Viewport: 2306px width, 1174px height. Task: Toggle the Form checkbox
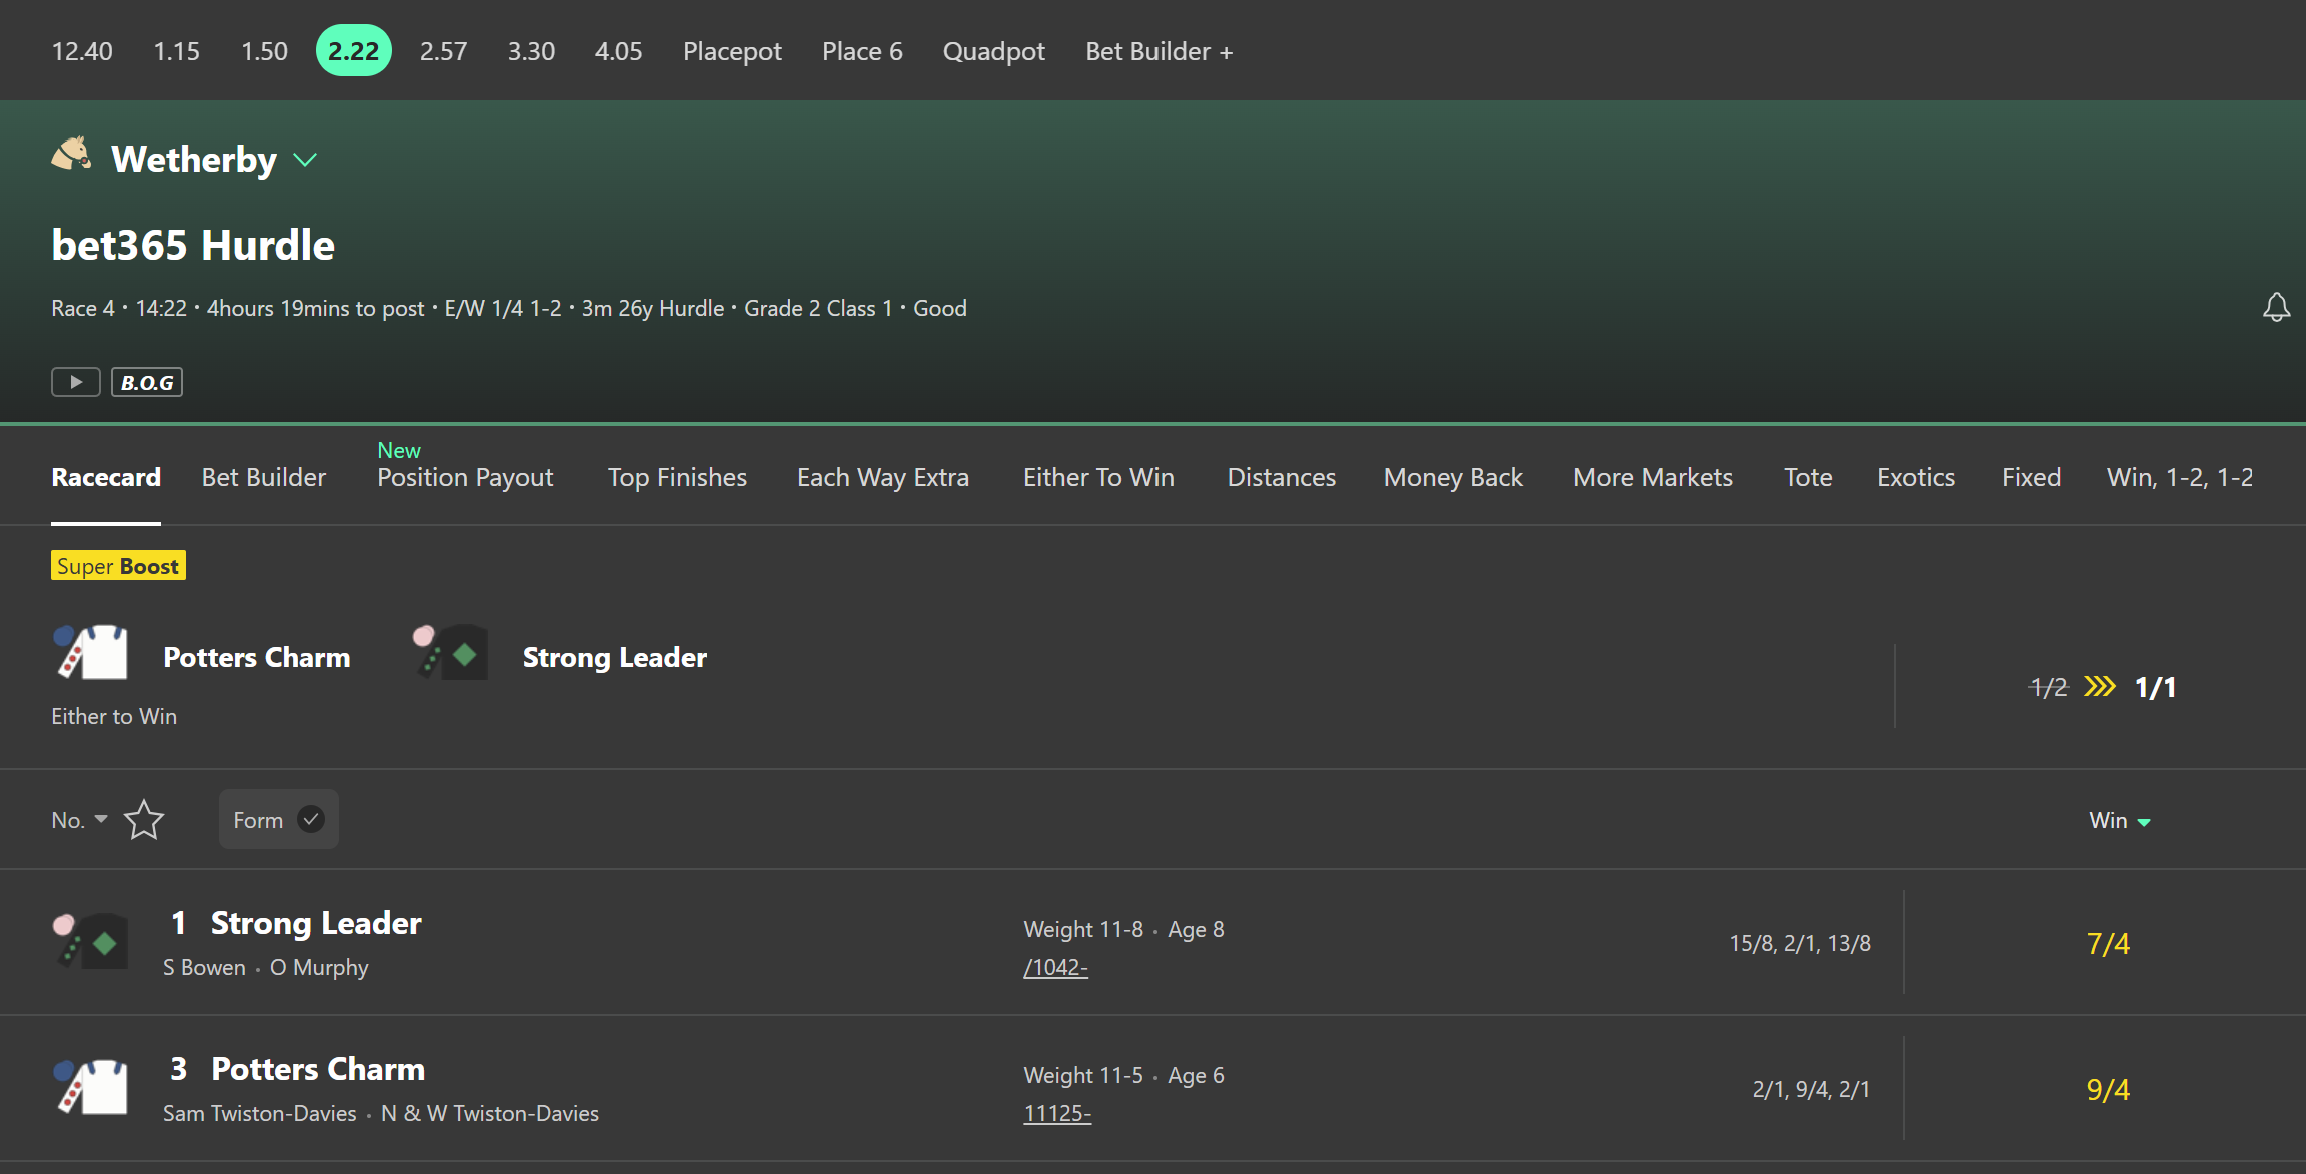279,819
